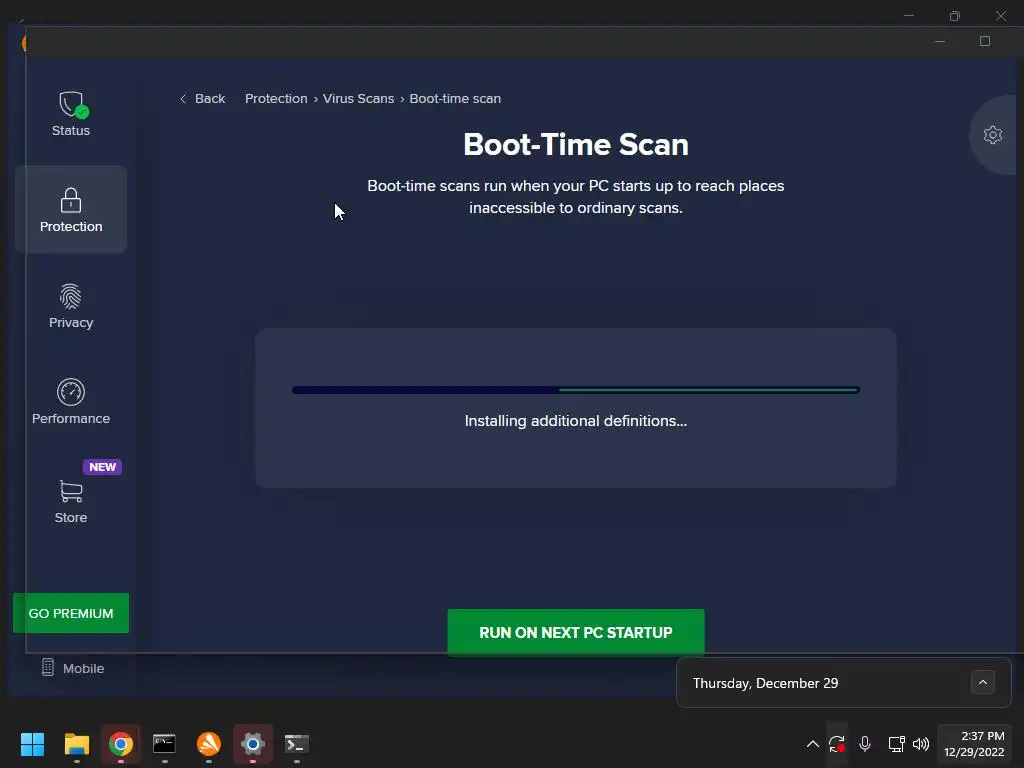Click the Boot-Time Scan heading
Screen dimensions: 1024x768
[575, 144]
